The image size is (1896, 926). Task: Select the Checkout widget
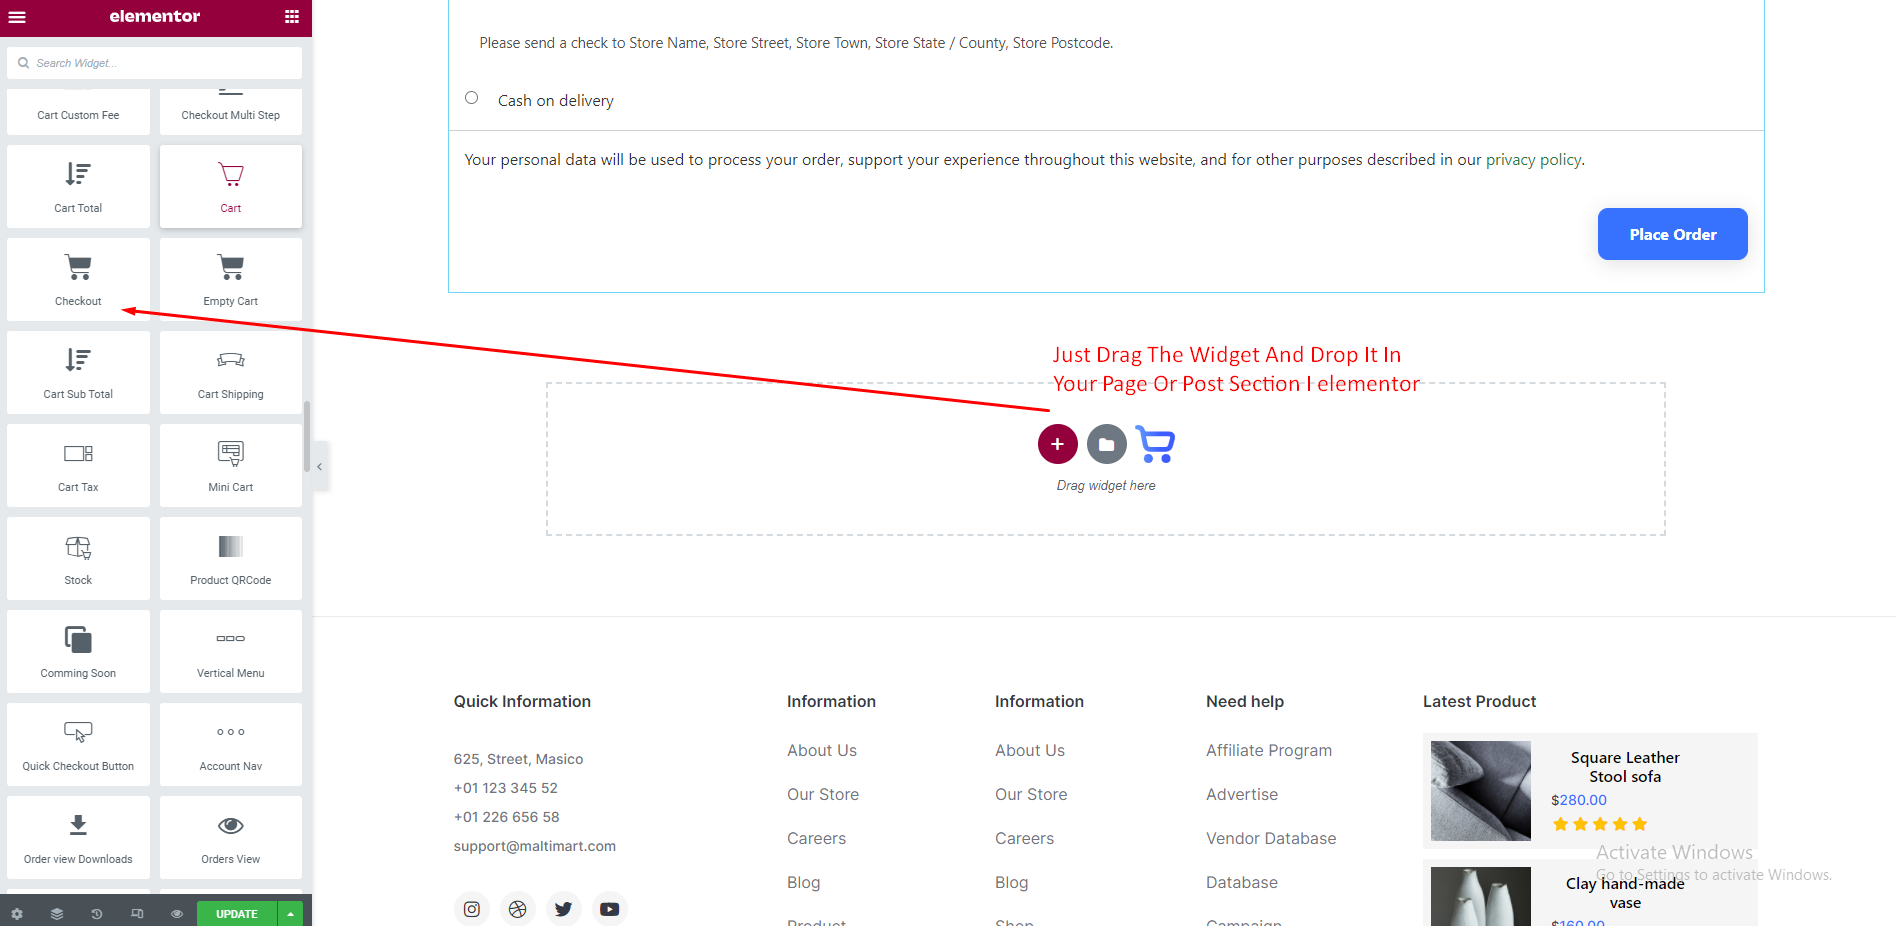coord(78,279)
